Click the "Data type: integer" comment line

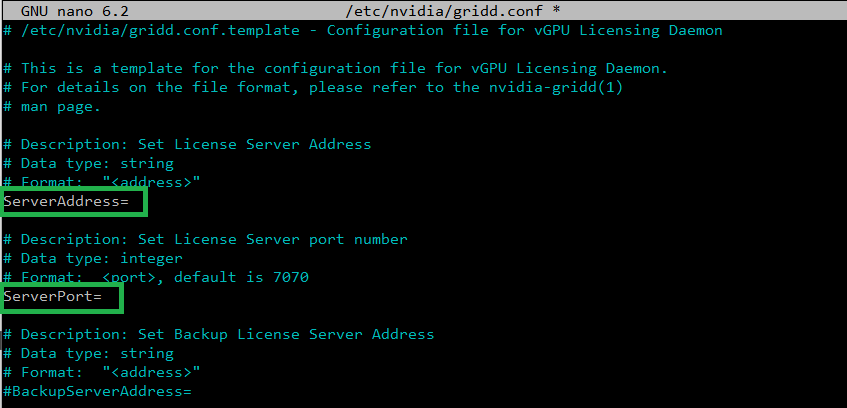(93, 258)
